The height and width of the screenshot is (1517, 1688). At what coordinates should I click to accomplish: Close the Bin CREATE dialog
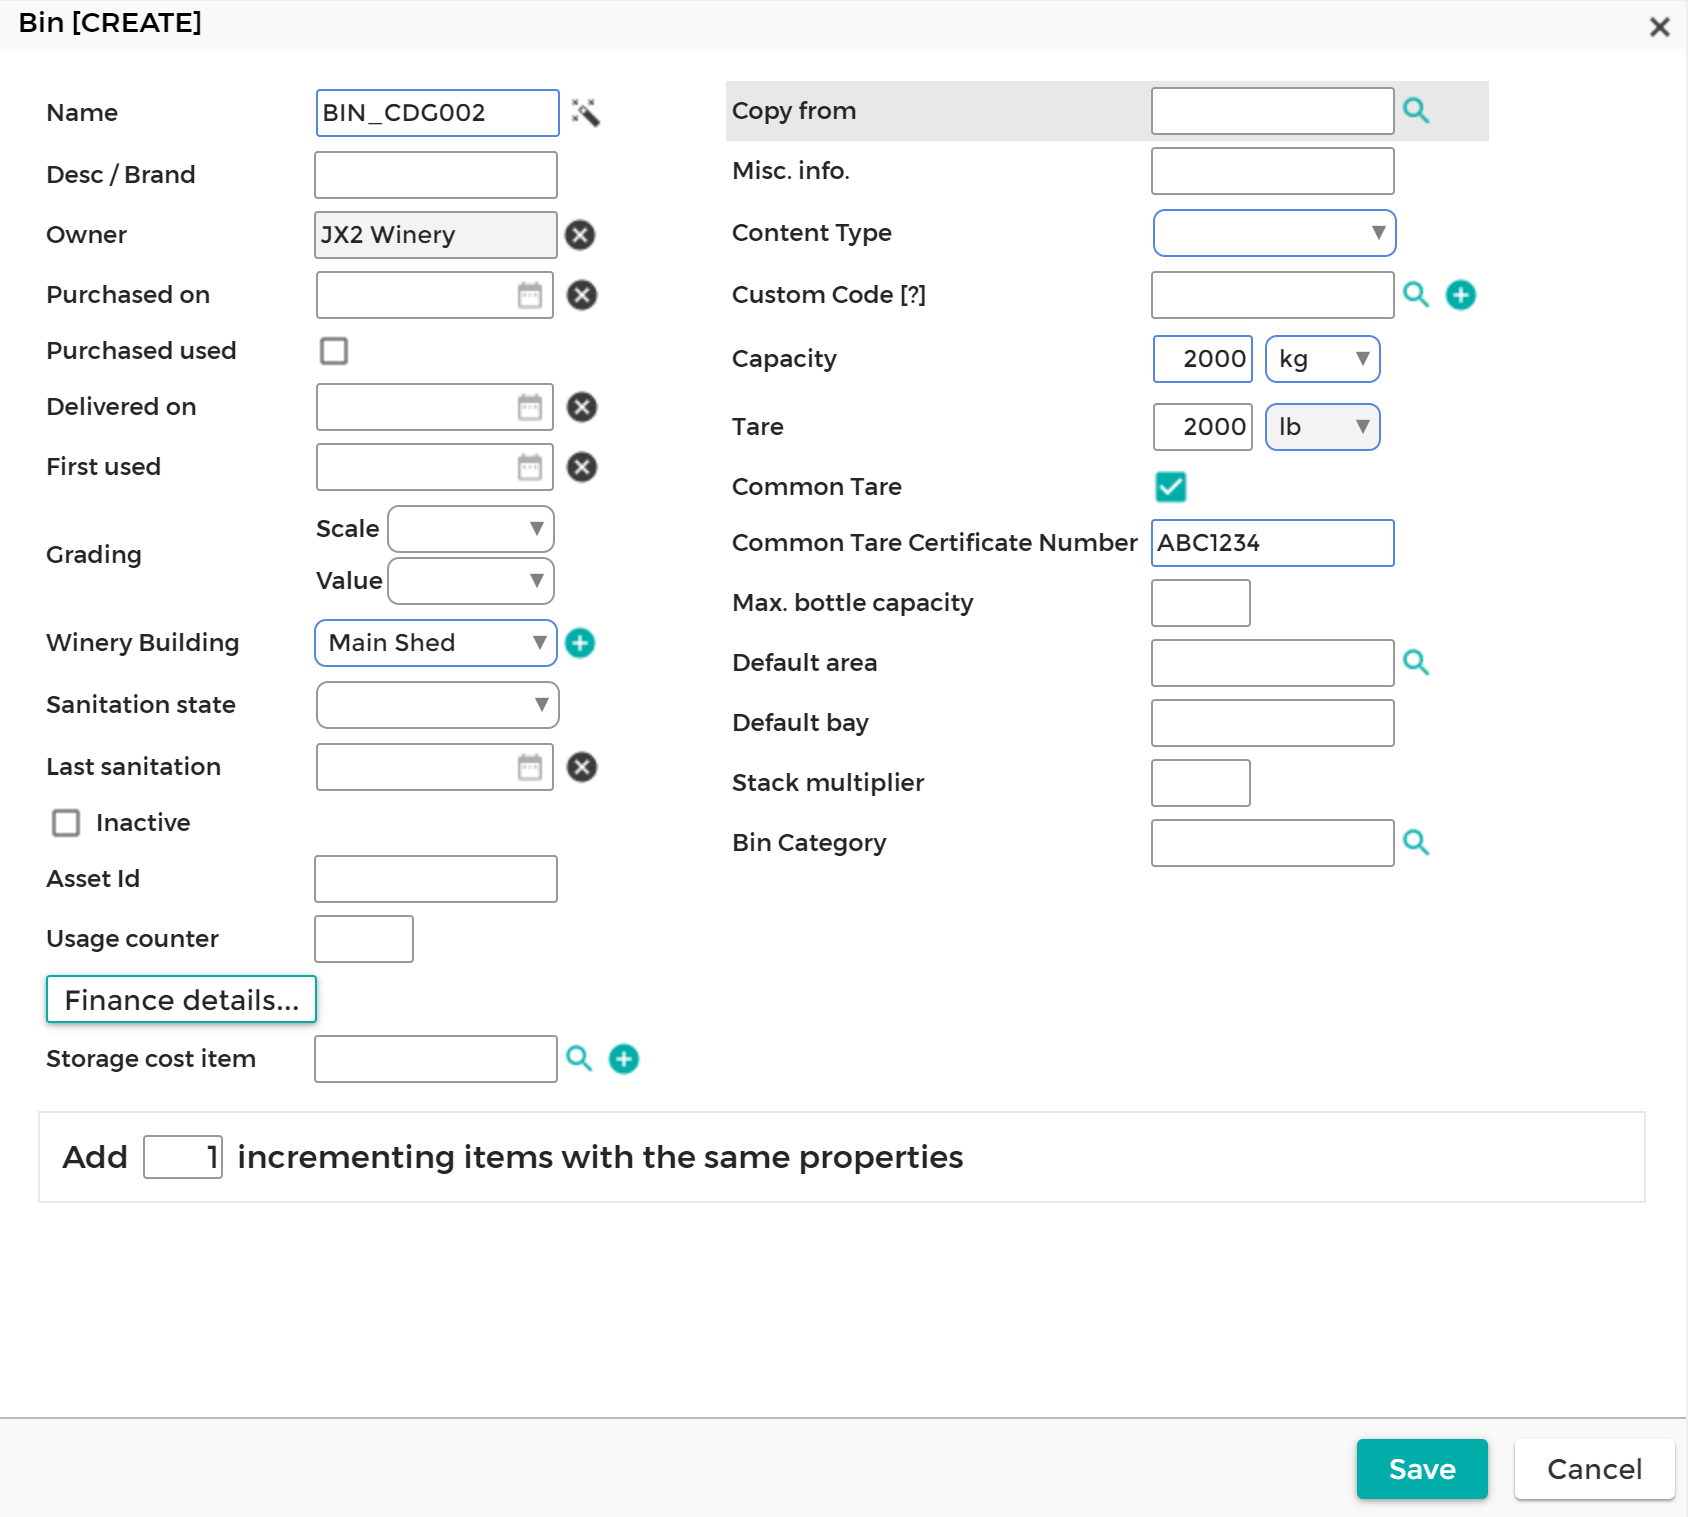point(1660,27)
